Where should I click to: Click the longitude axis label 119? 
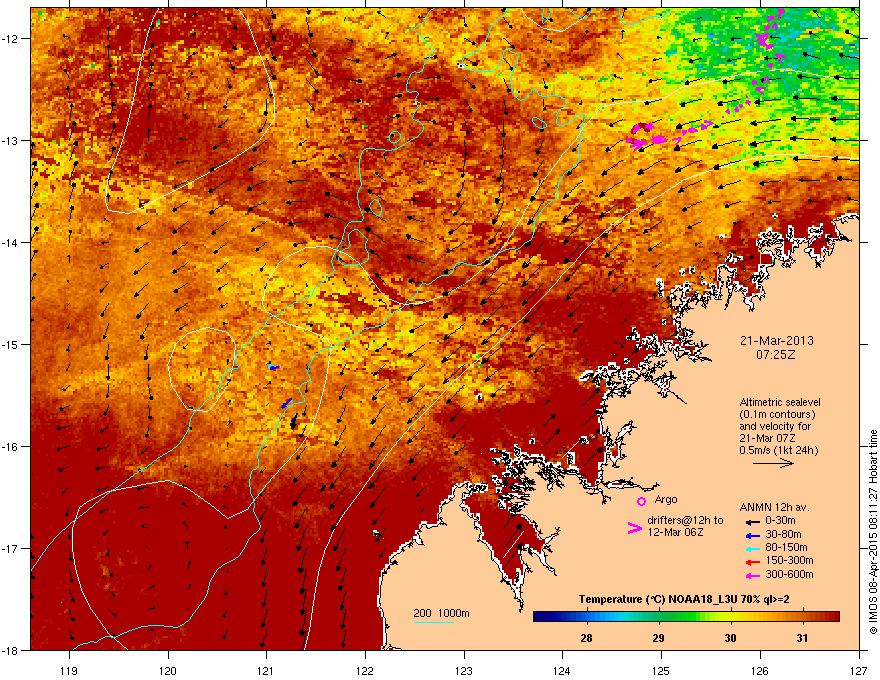click(x=69, y=671)
